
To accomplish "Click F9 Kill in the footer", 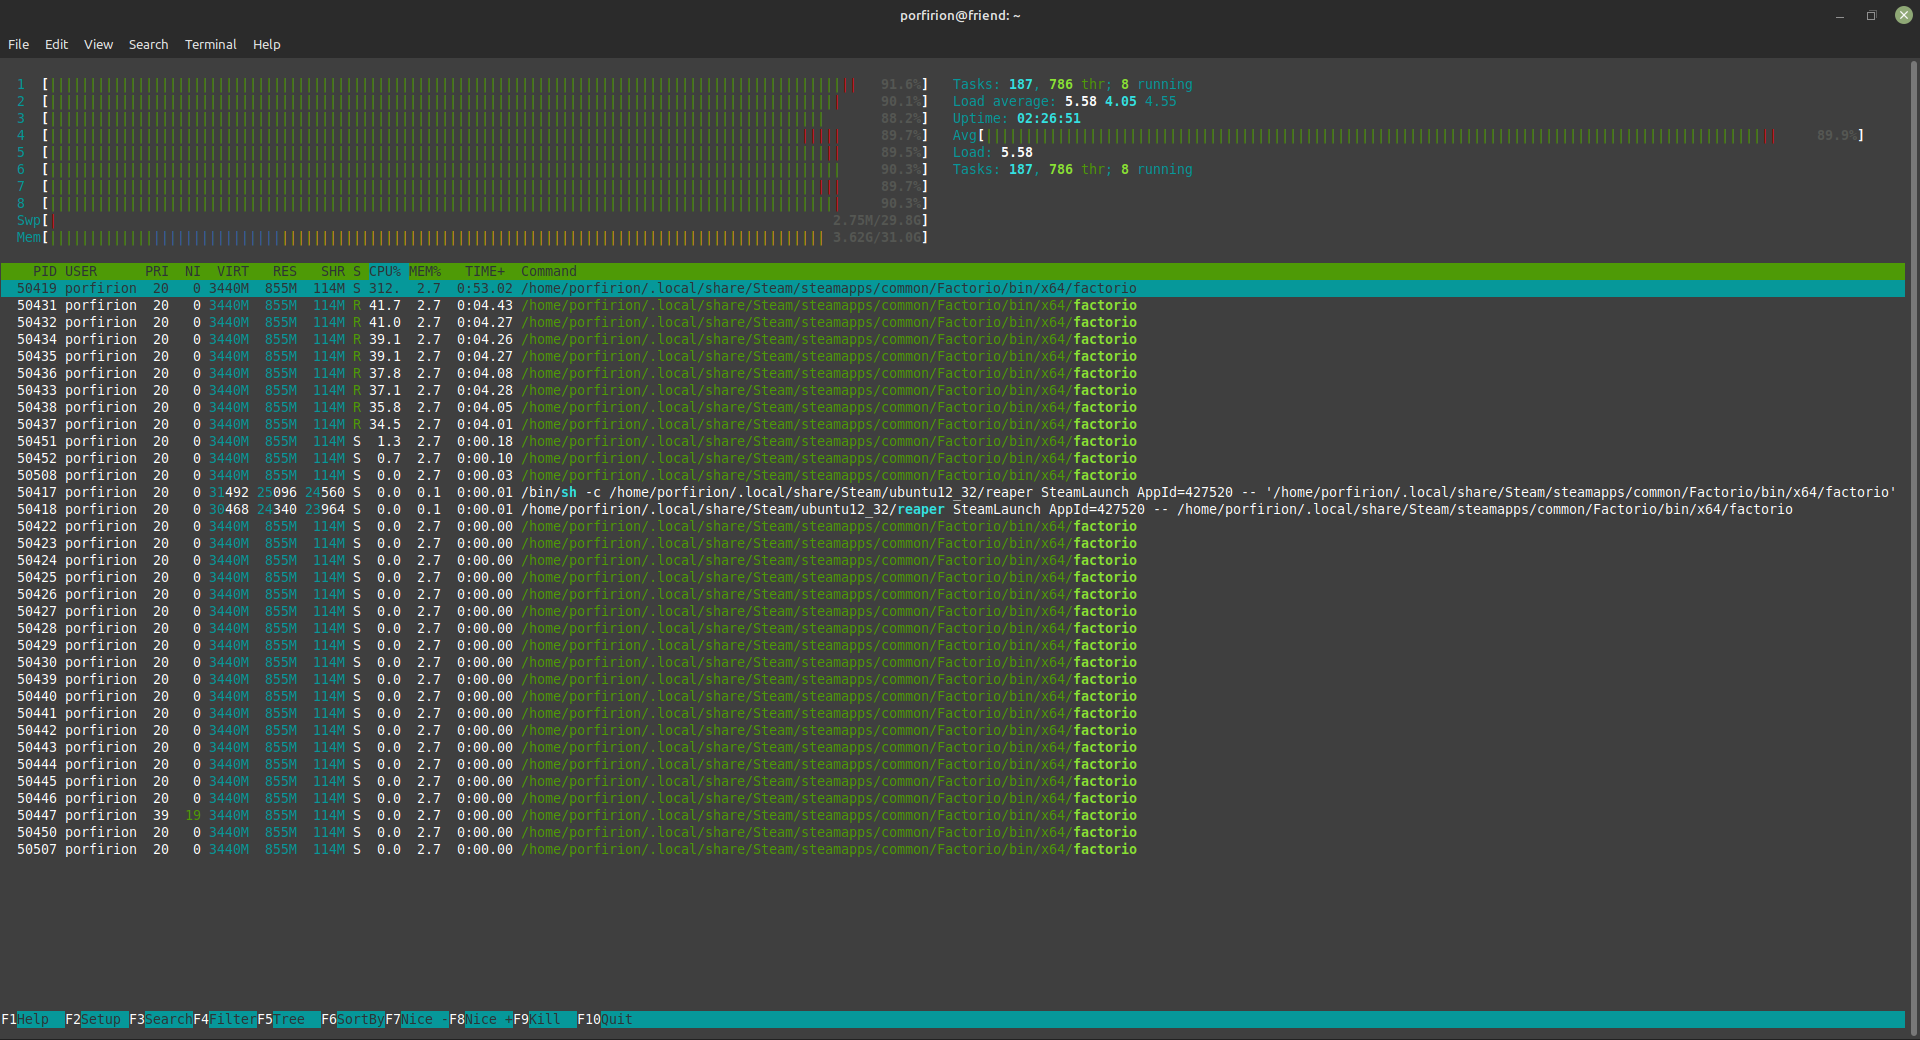I will (544, 1019).
